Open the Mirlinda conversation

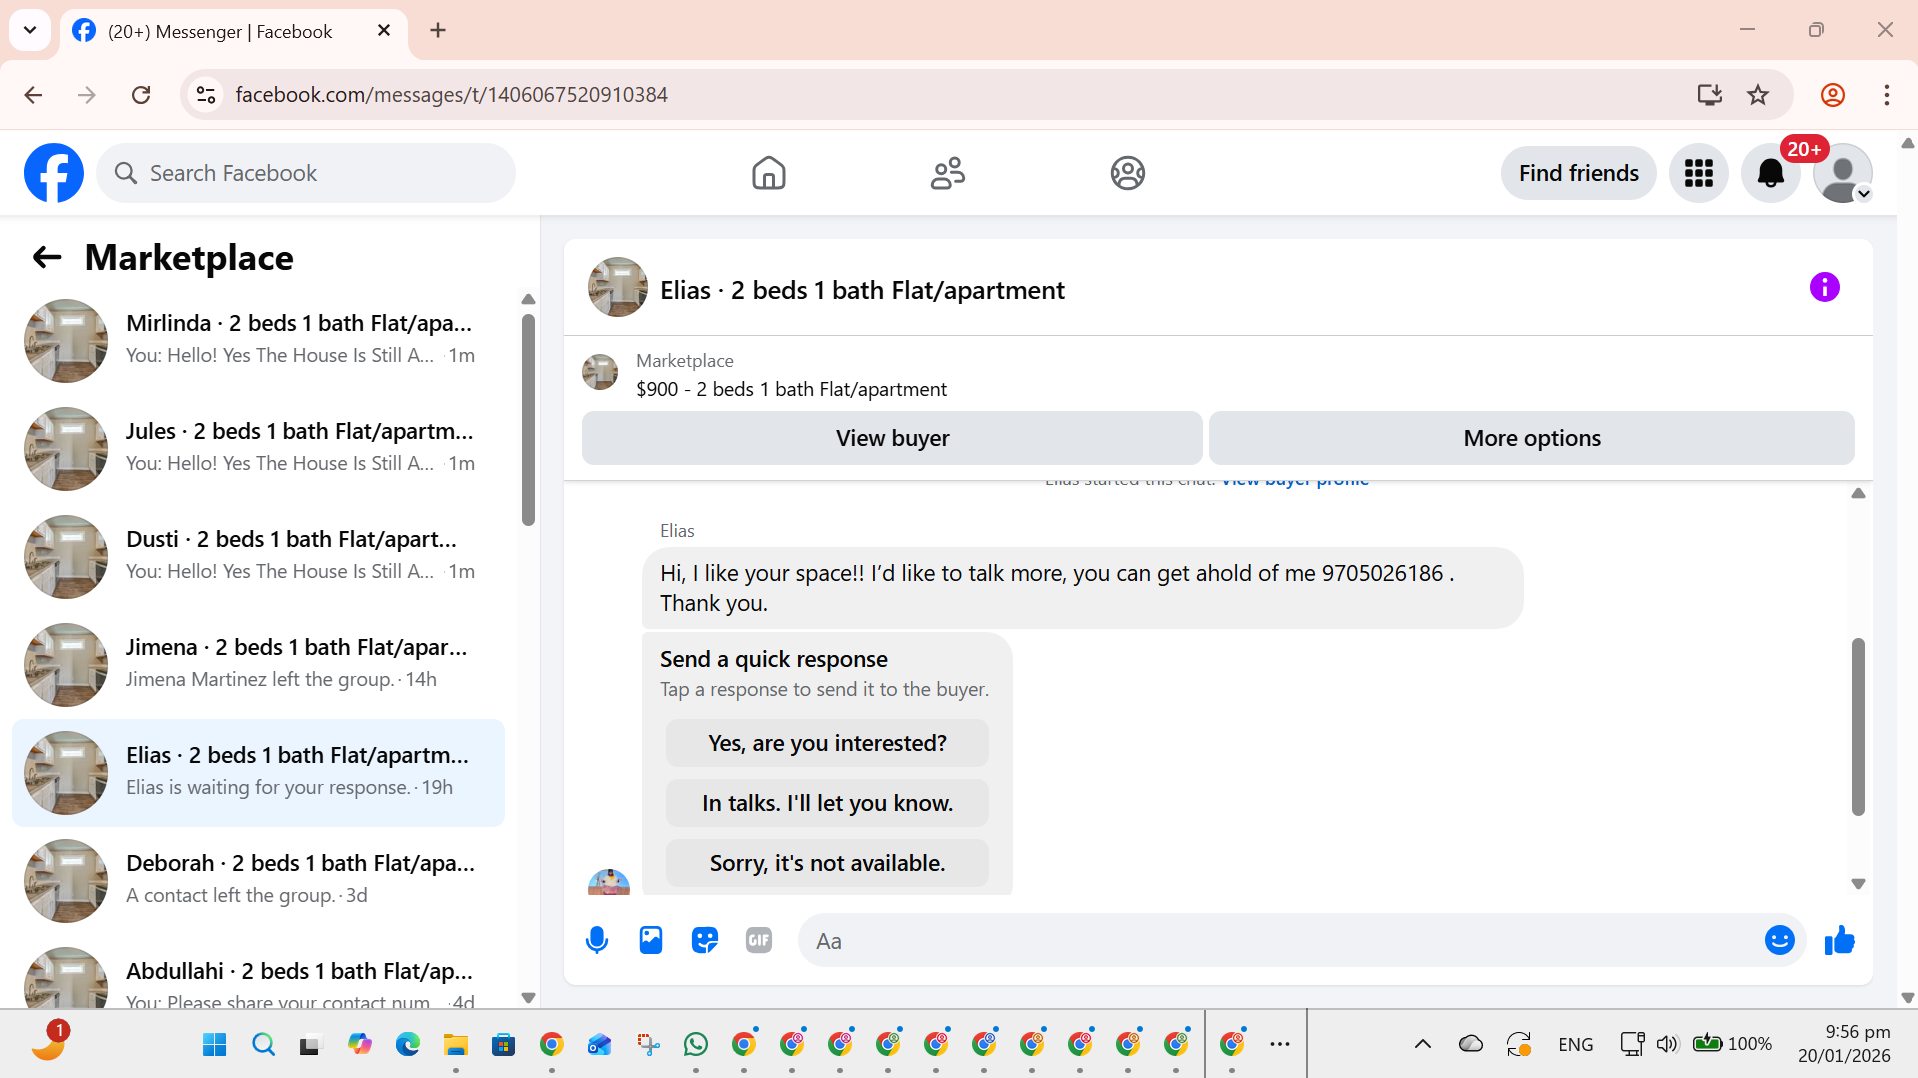tap(258, 341)
